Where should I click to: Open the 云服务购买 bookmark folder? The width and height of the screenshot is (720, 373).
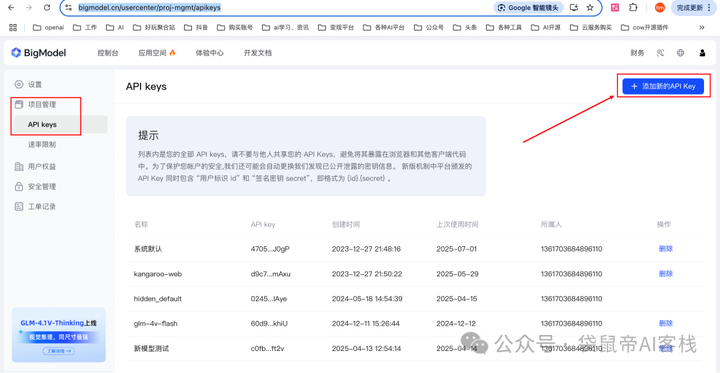point(591,27)
